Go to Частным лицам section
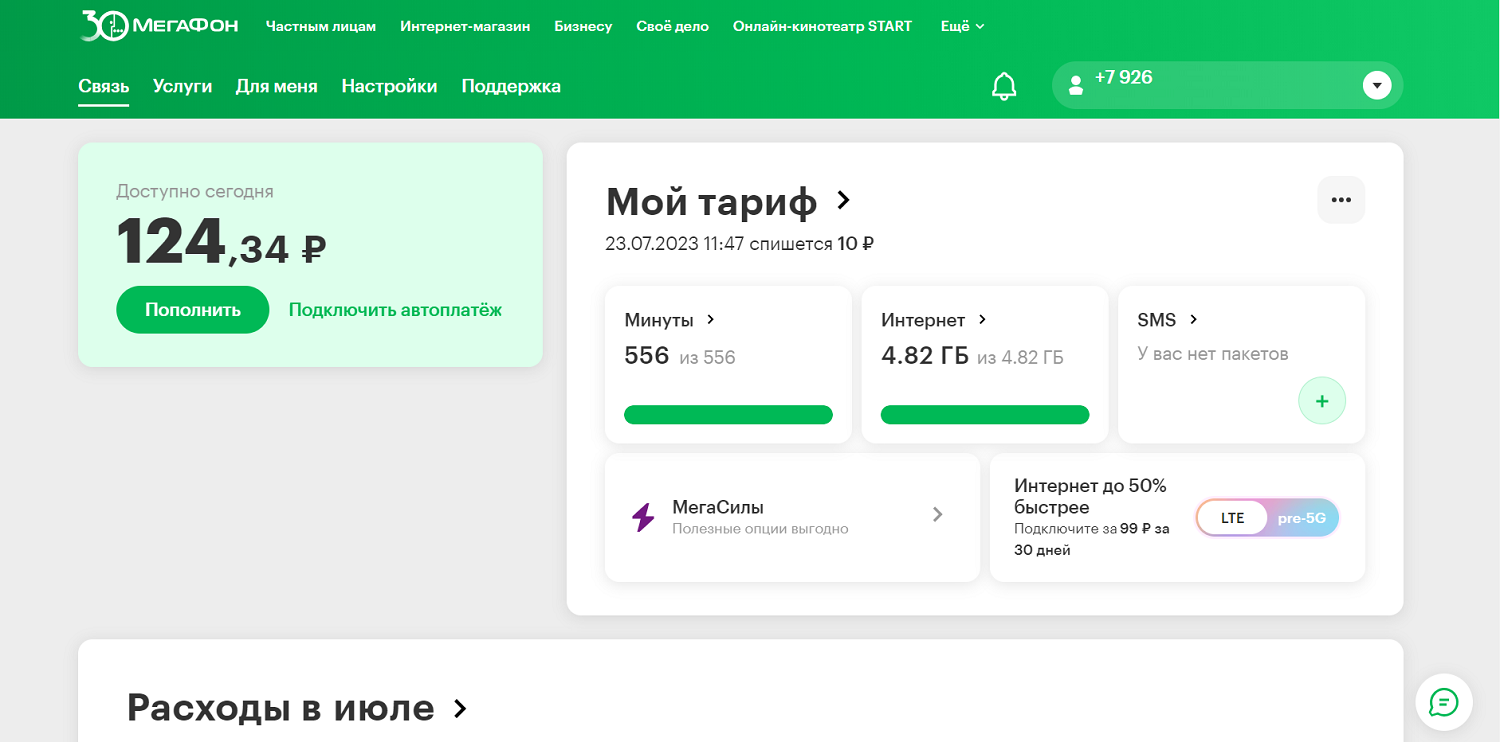Screen dimensions: 1500x742 (321, 26)
